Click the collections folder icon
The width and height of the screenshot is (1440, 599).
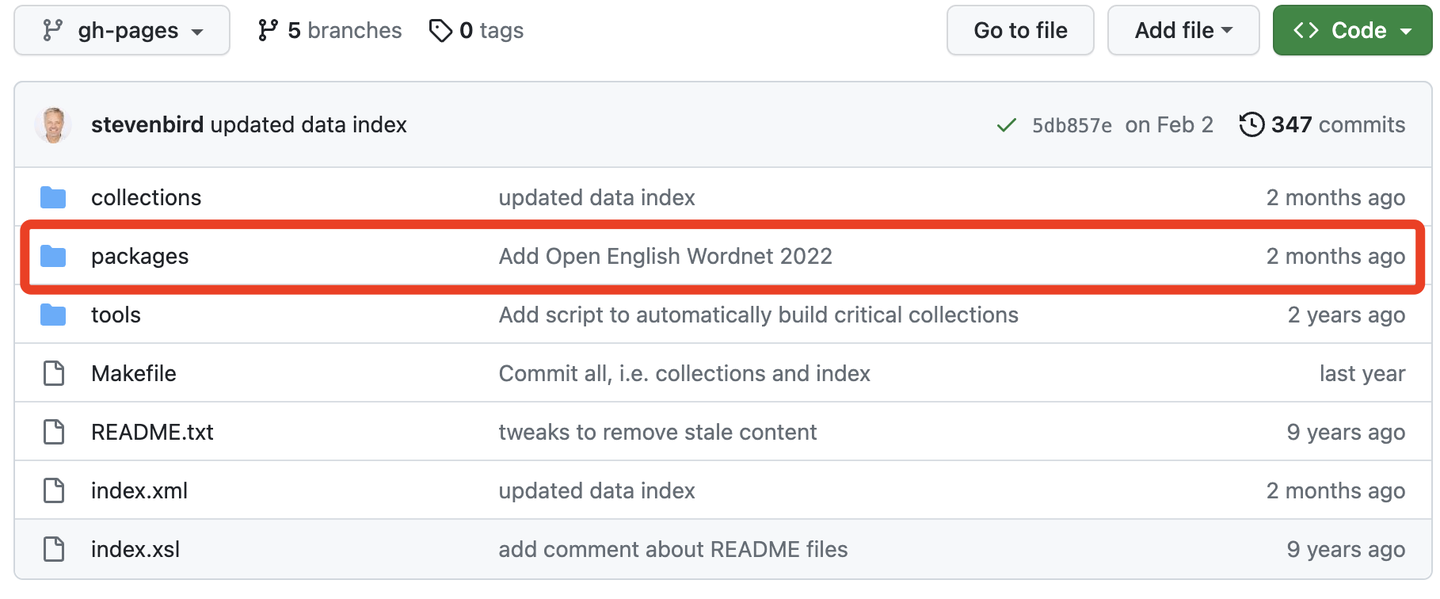tap(53, 198)
